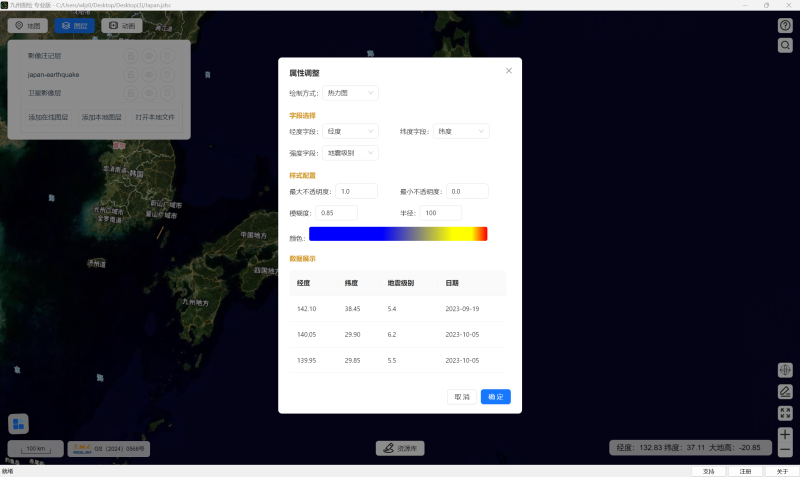Open the 资源库 resource library button

(x=400, y=448)
